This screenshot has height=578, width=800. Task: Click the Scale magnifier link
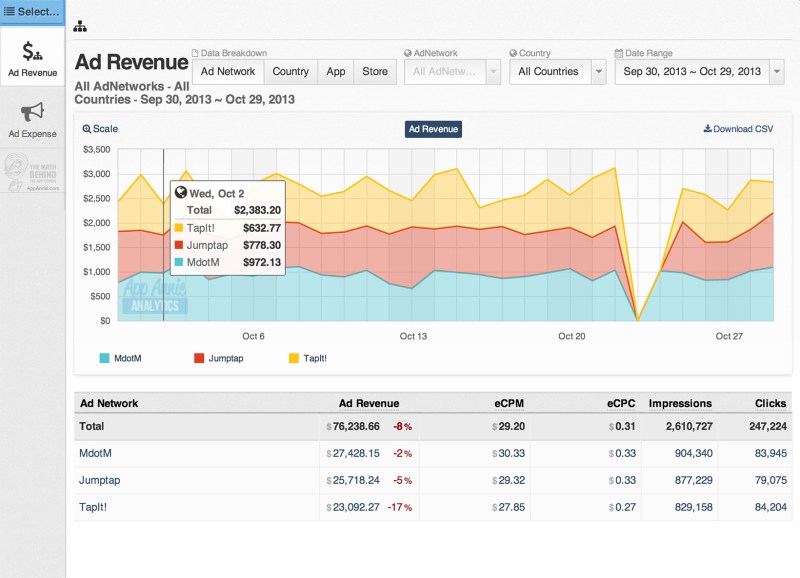[100, 129]
